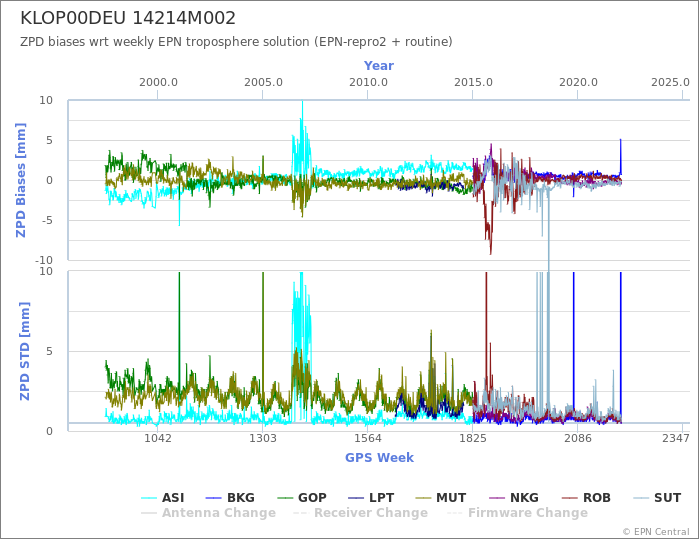Click GPS week label 1303
700x540 pixels.
tap(262, 438)
